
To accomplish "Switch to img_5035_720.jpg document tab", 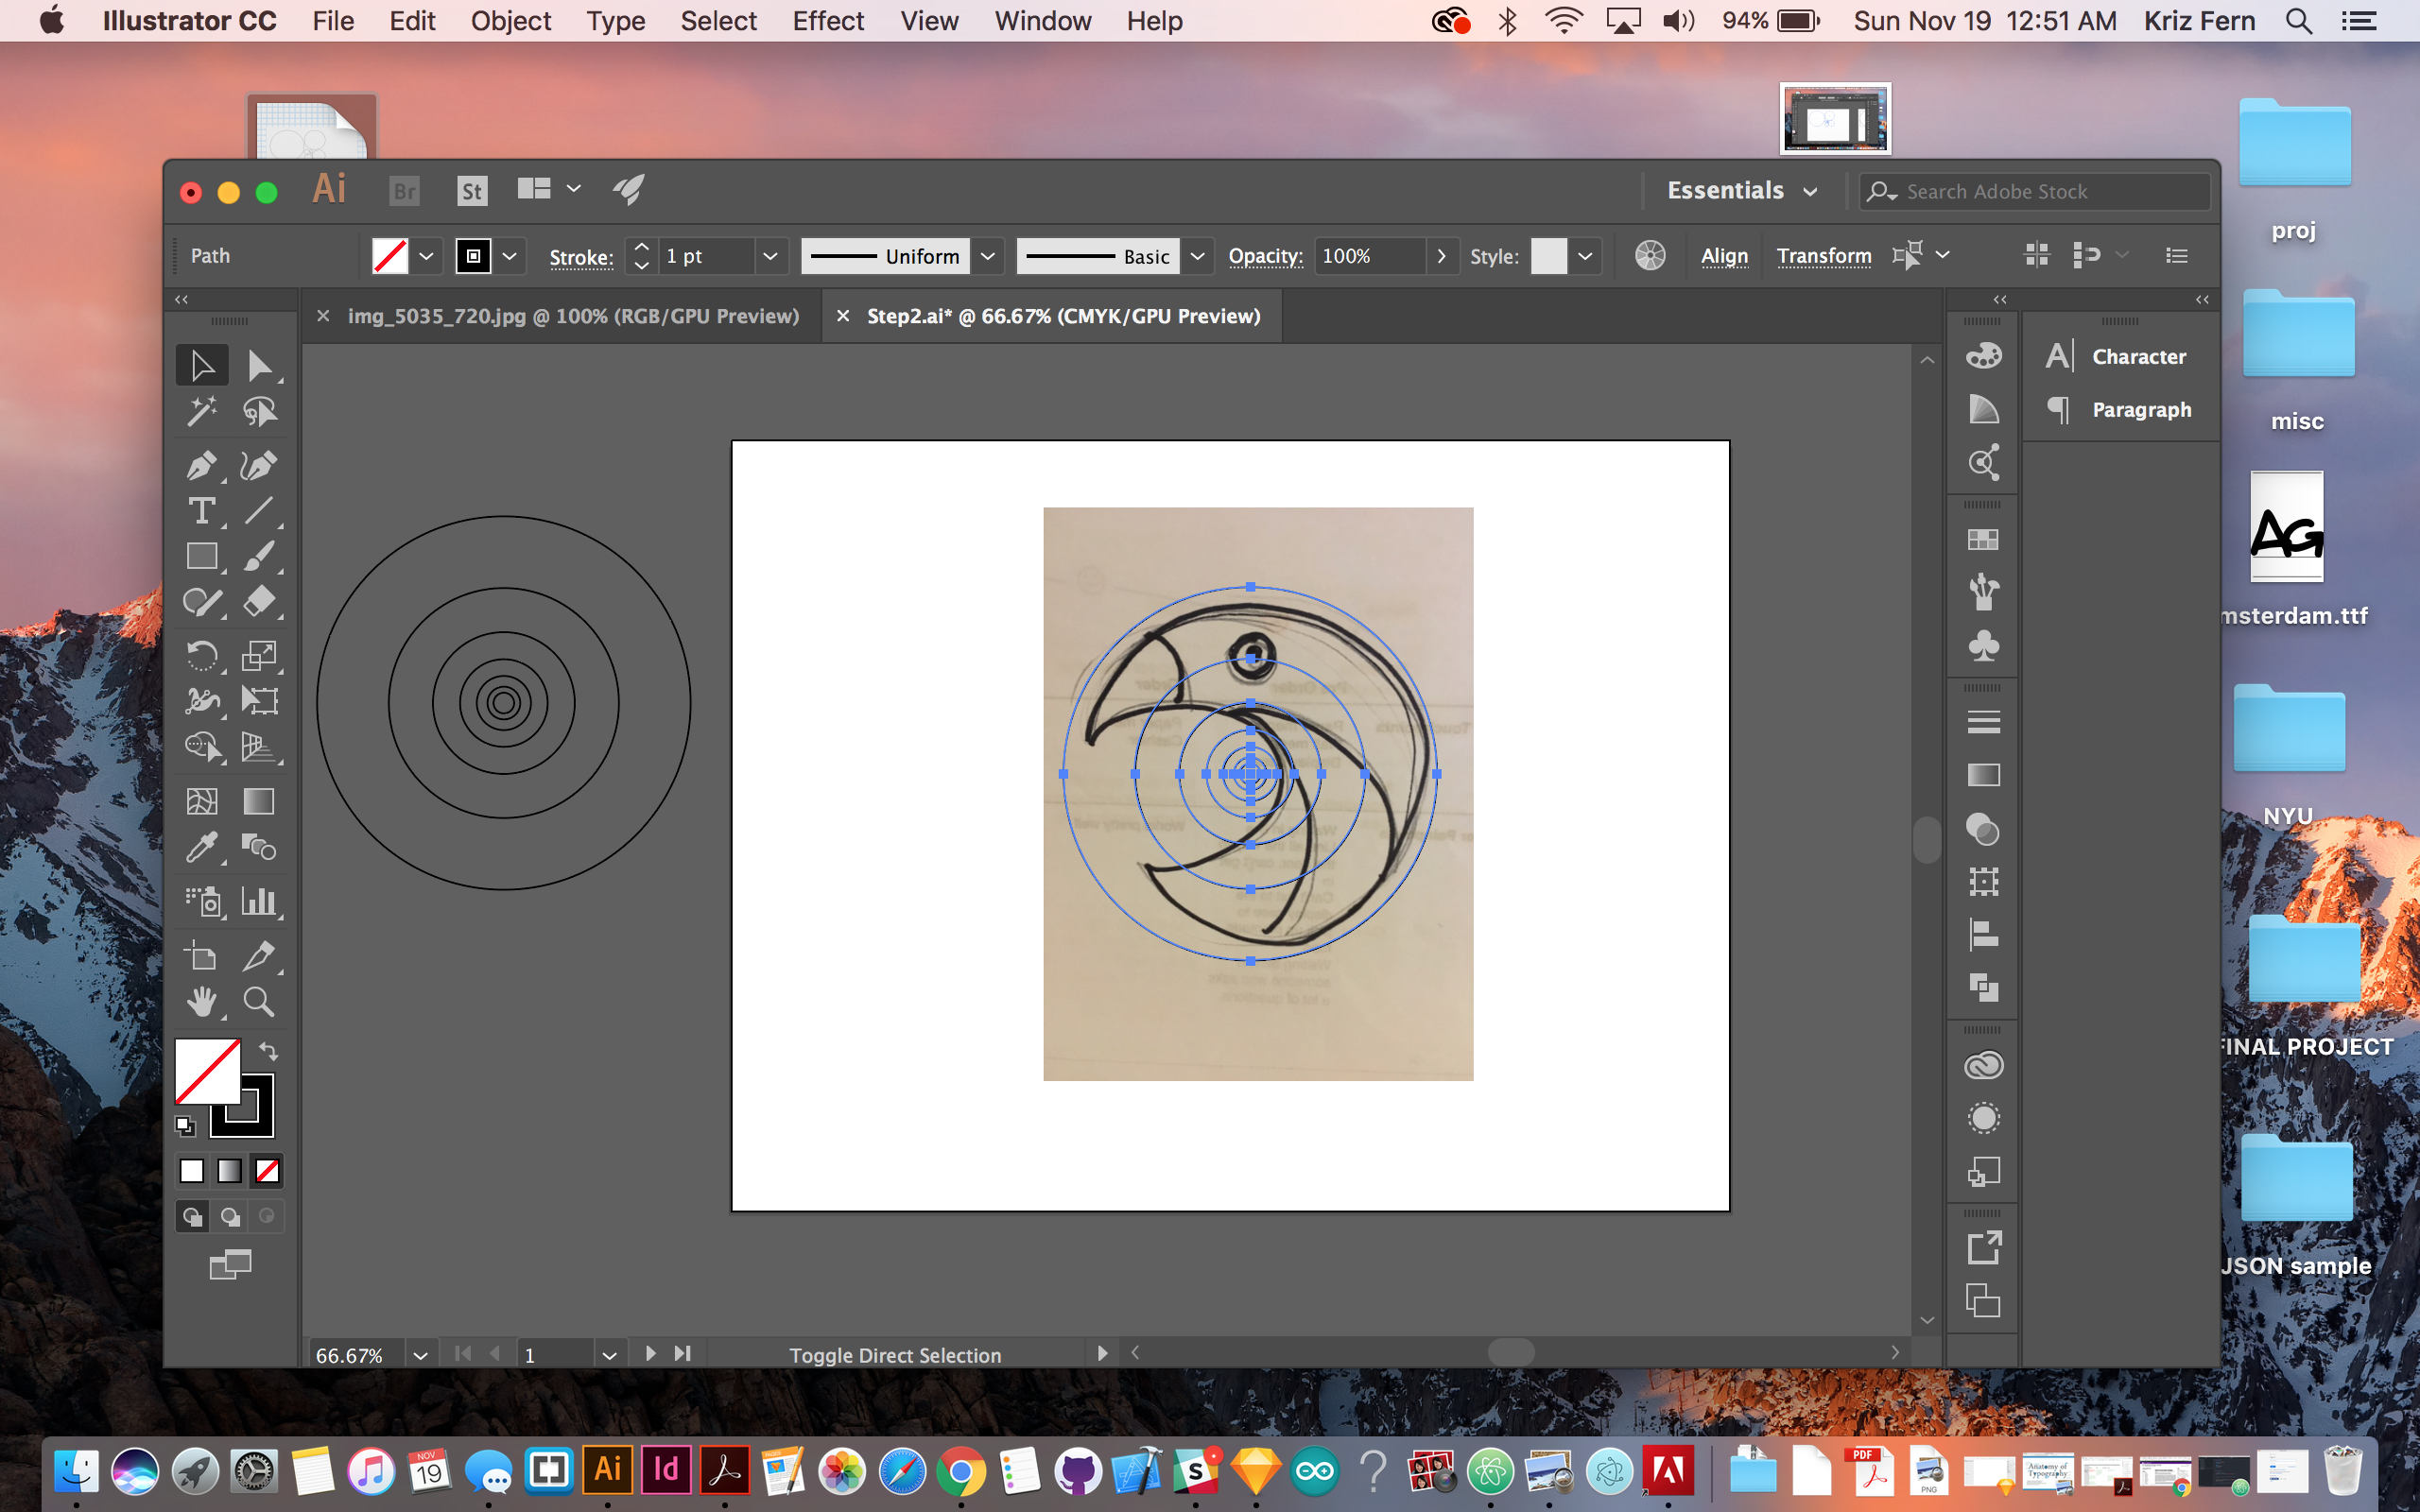I will coord(572,316).
